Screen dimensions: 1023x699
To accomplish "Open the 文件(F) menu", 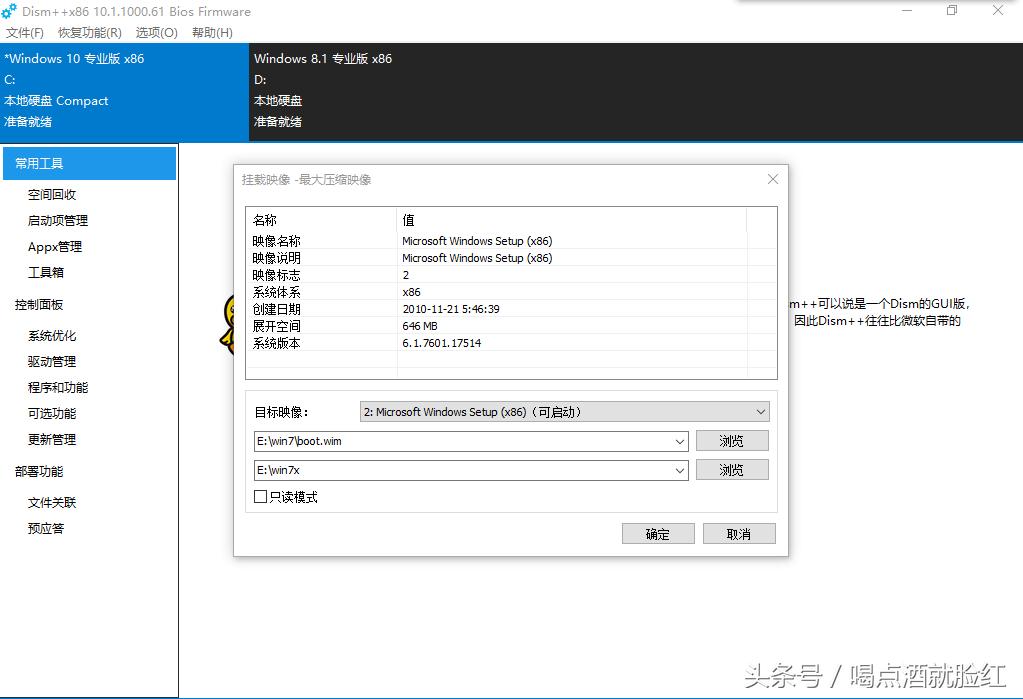I will [25, 32].
